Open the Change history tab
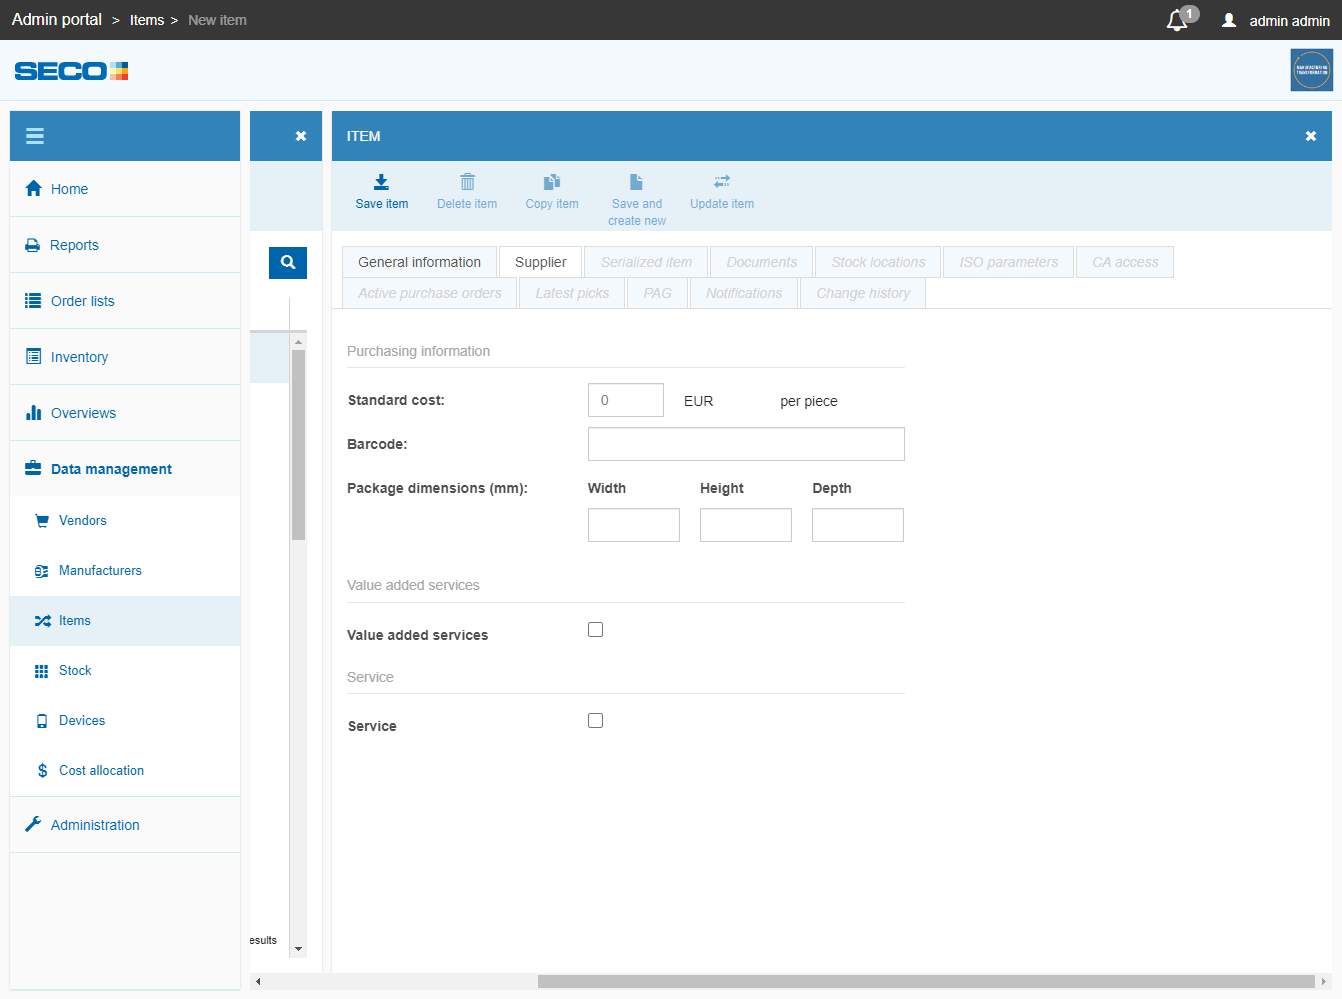This screenshot has height=999, width=1342. click(x=863, y=293)
